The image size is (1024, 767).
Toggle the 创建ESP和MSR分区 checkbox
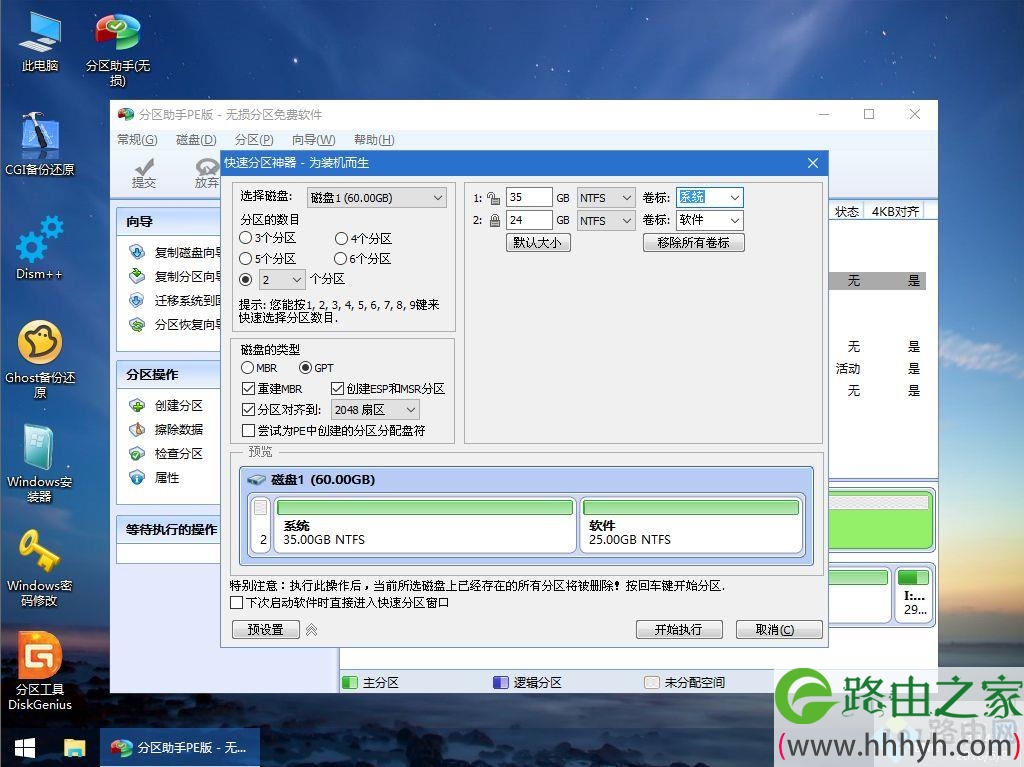point(337,389)
